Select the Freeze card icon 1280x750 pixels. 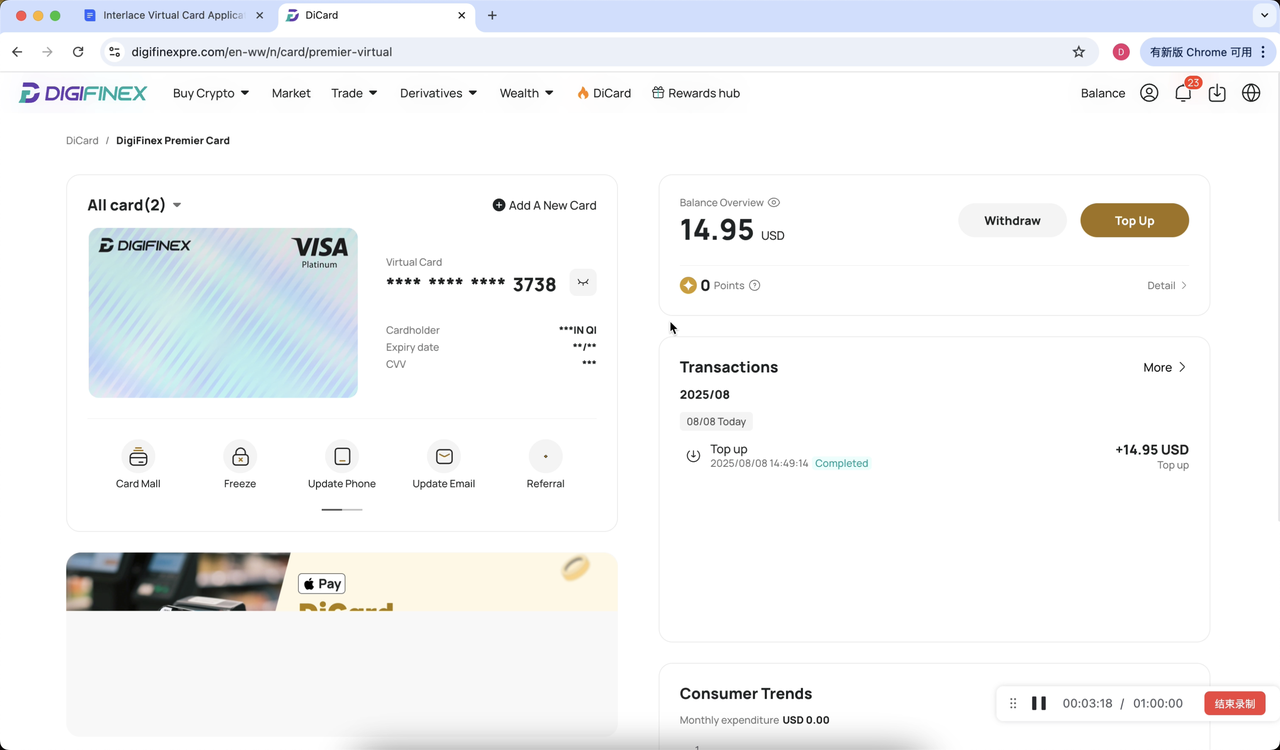(x=240, y=456)
